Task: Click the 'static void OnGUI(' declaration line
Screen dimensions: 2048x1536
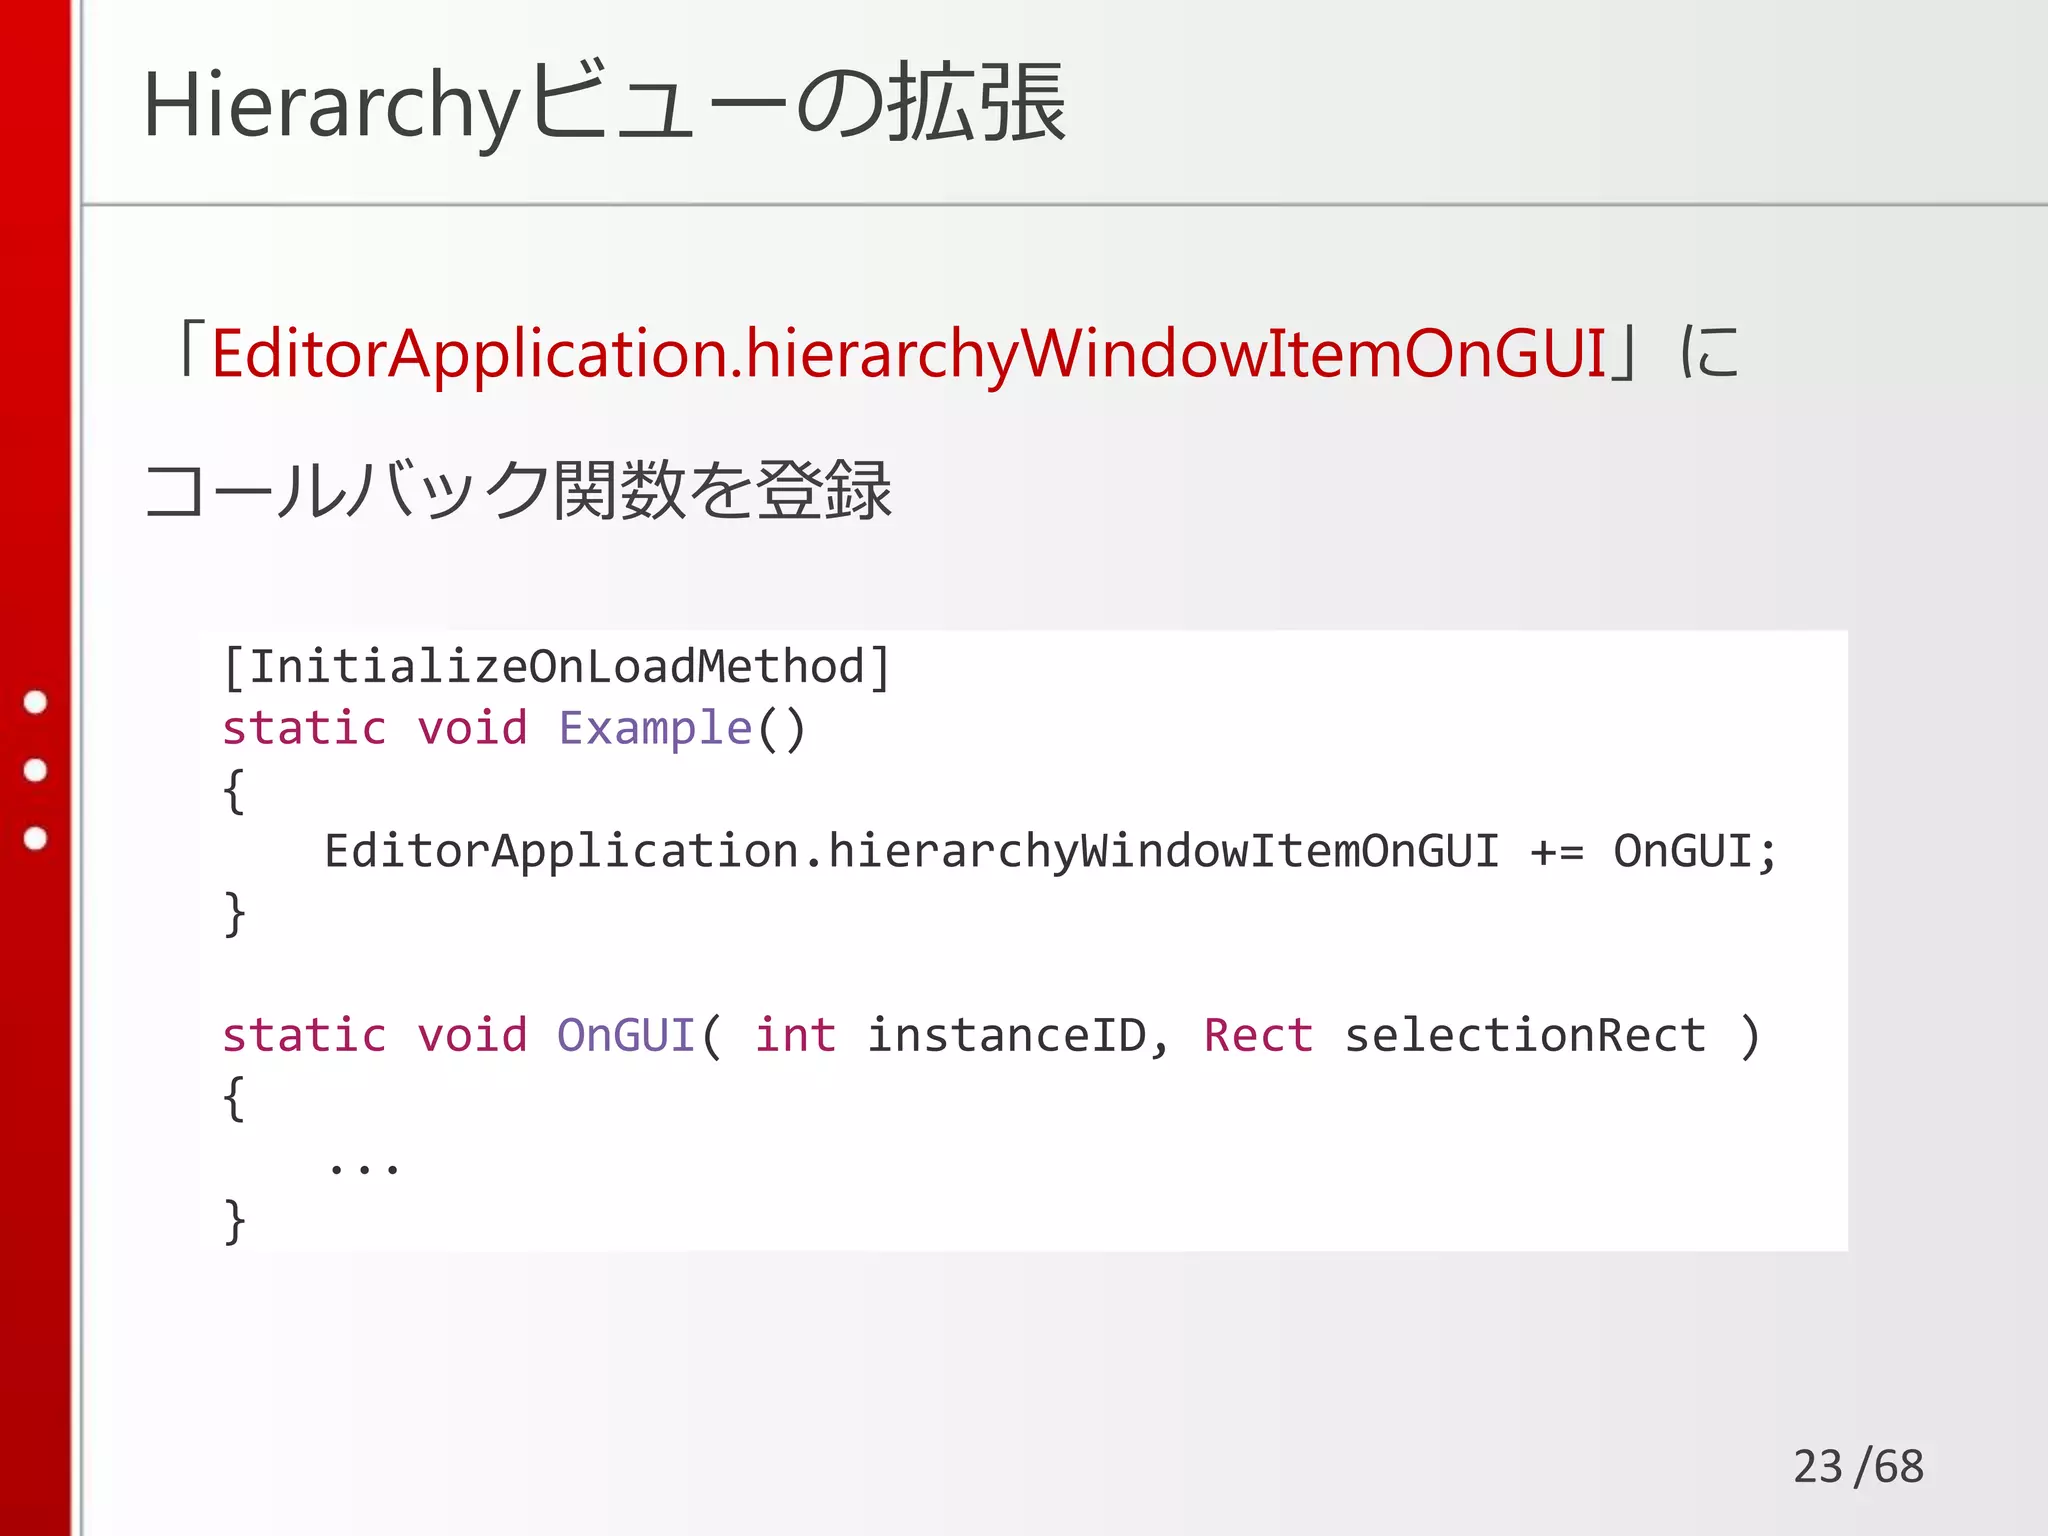Action: coord(991,1035)
